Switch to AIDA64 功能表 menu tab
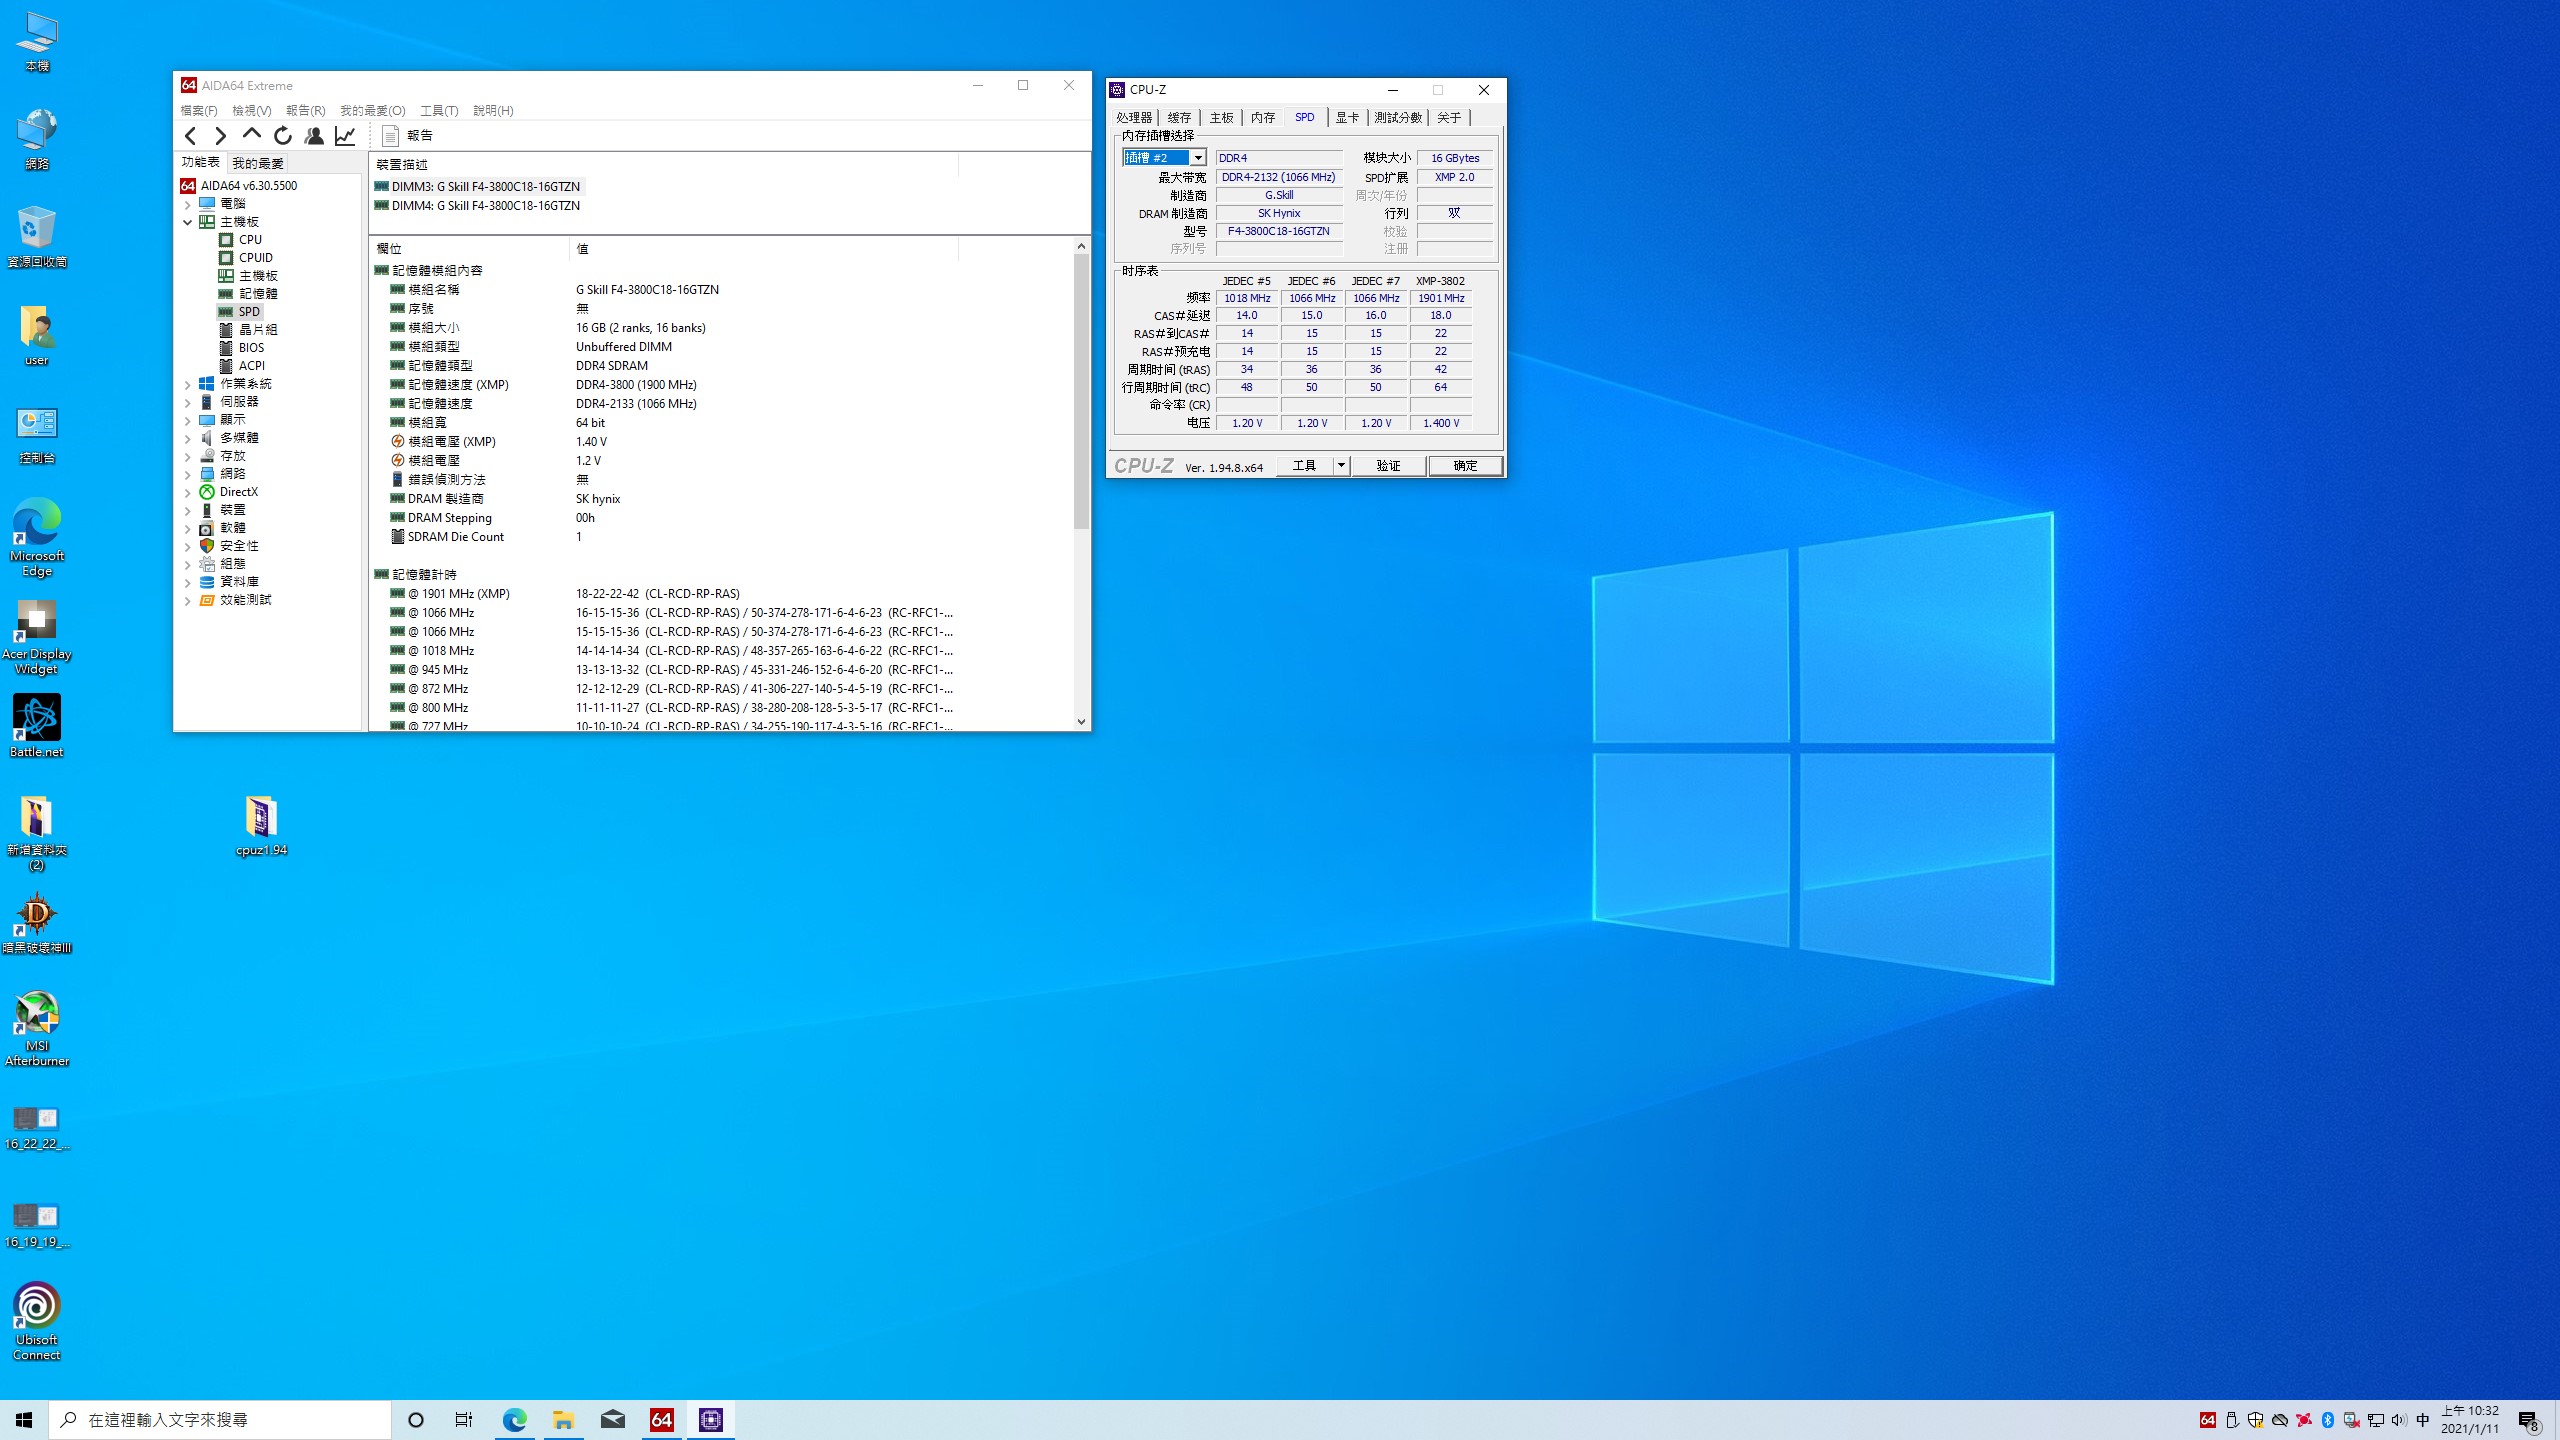The height and width of the screenshot is (1440, 2560). point(201,162)
